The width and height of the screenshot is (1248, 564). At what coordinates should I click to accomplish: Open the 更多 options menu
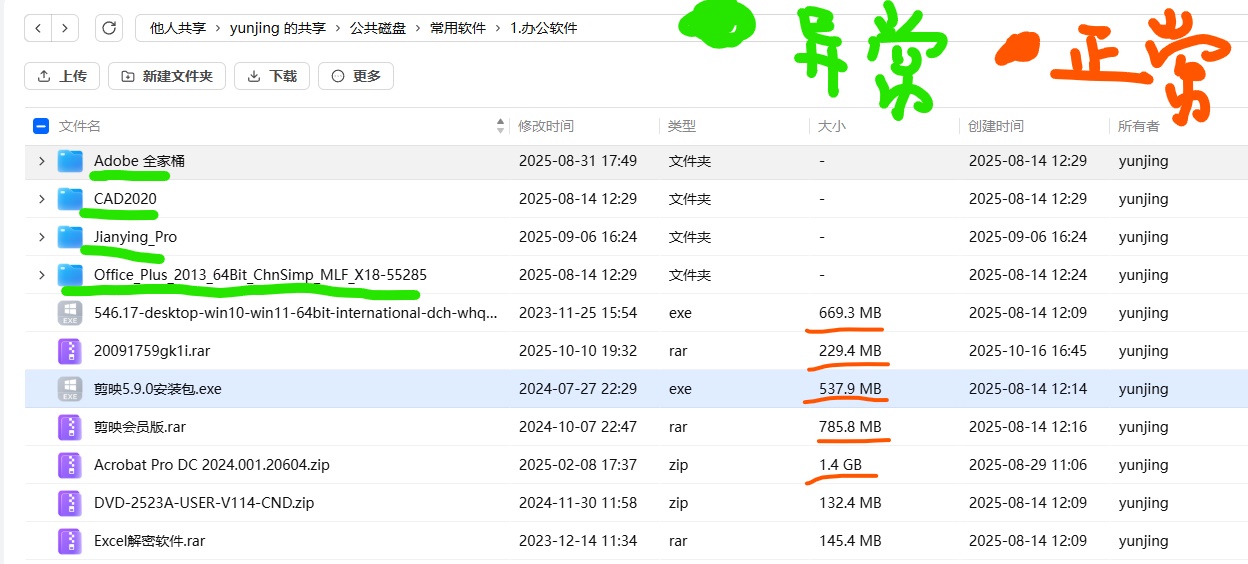[356, 76]
